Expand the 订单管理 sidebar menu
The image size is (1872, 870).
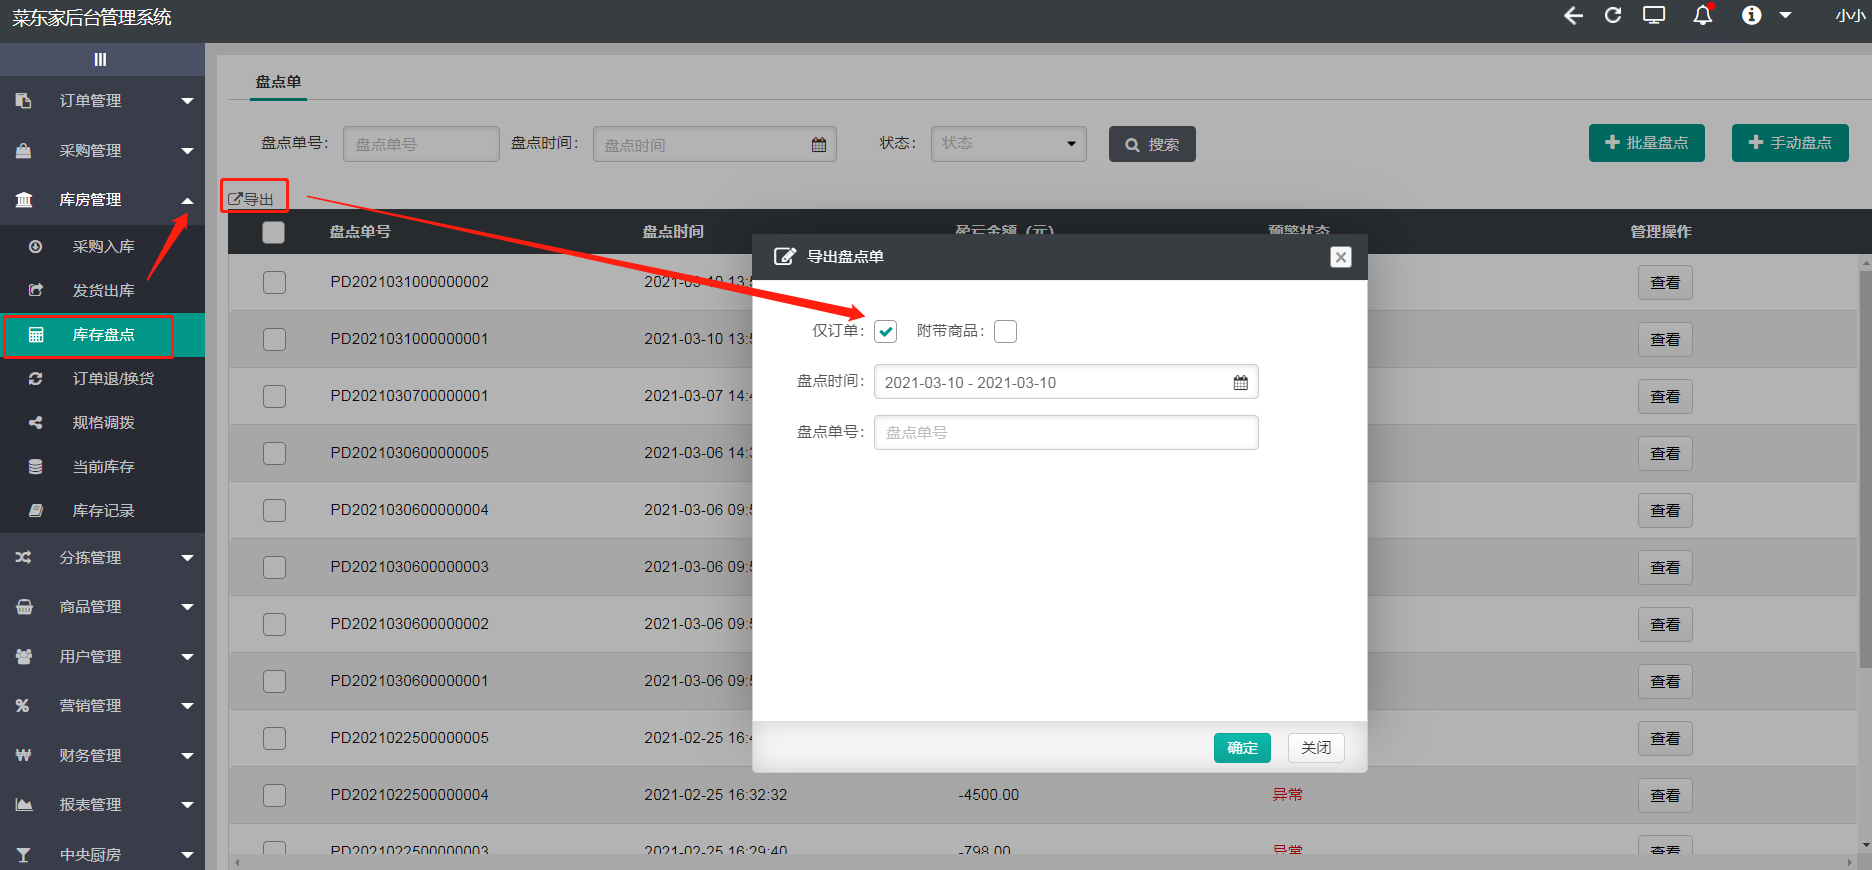click(x=102, y=101)
